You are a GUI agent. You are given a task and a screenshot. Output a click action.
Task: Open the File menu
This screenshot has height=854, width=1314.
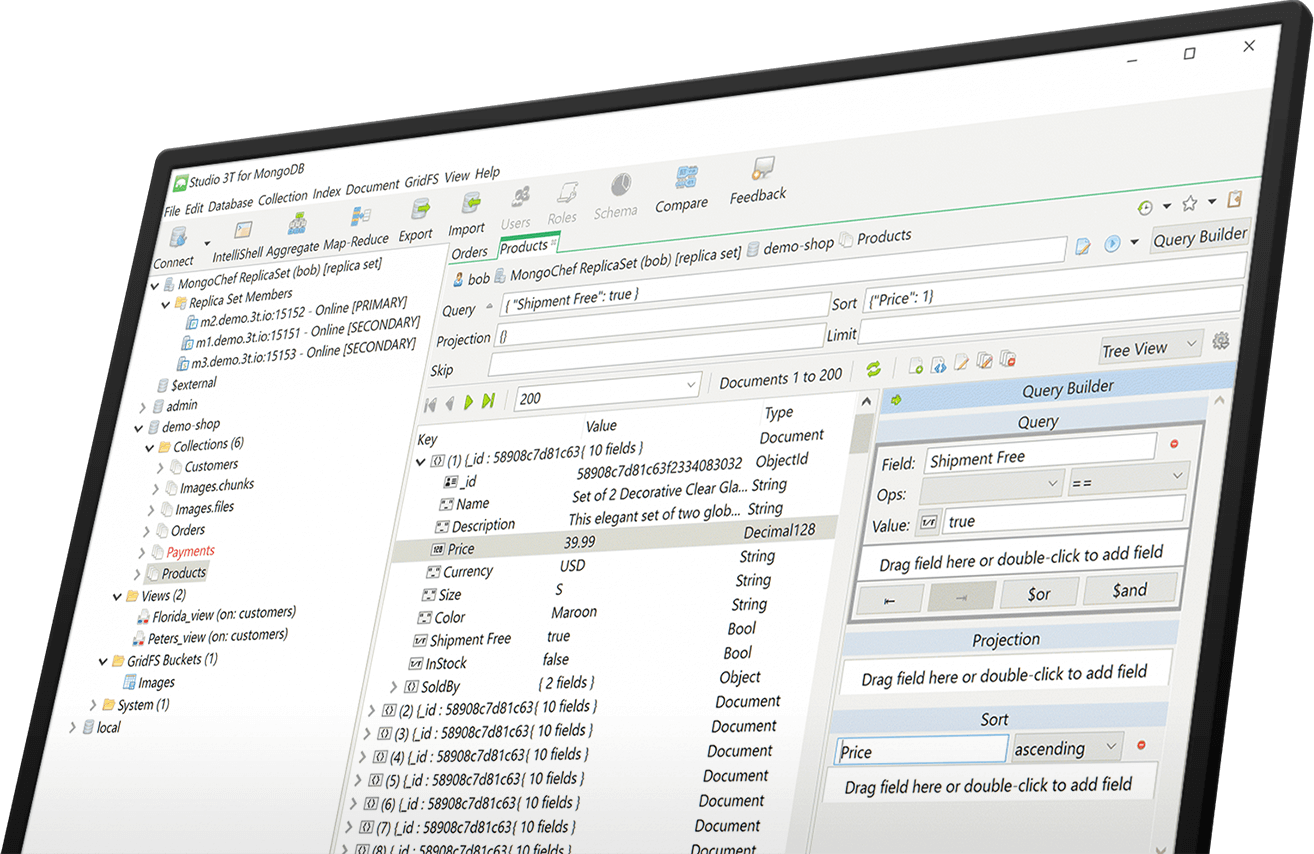(172, 211)
